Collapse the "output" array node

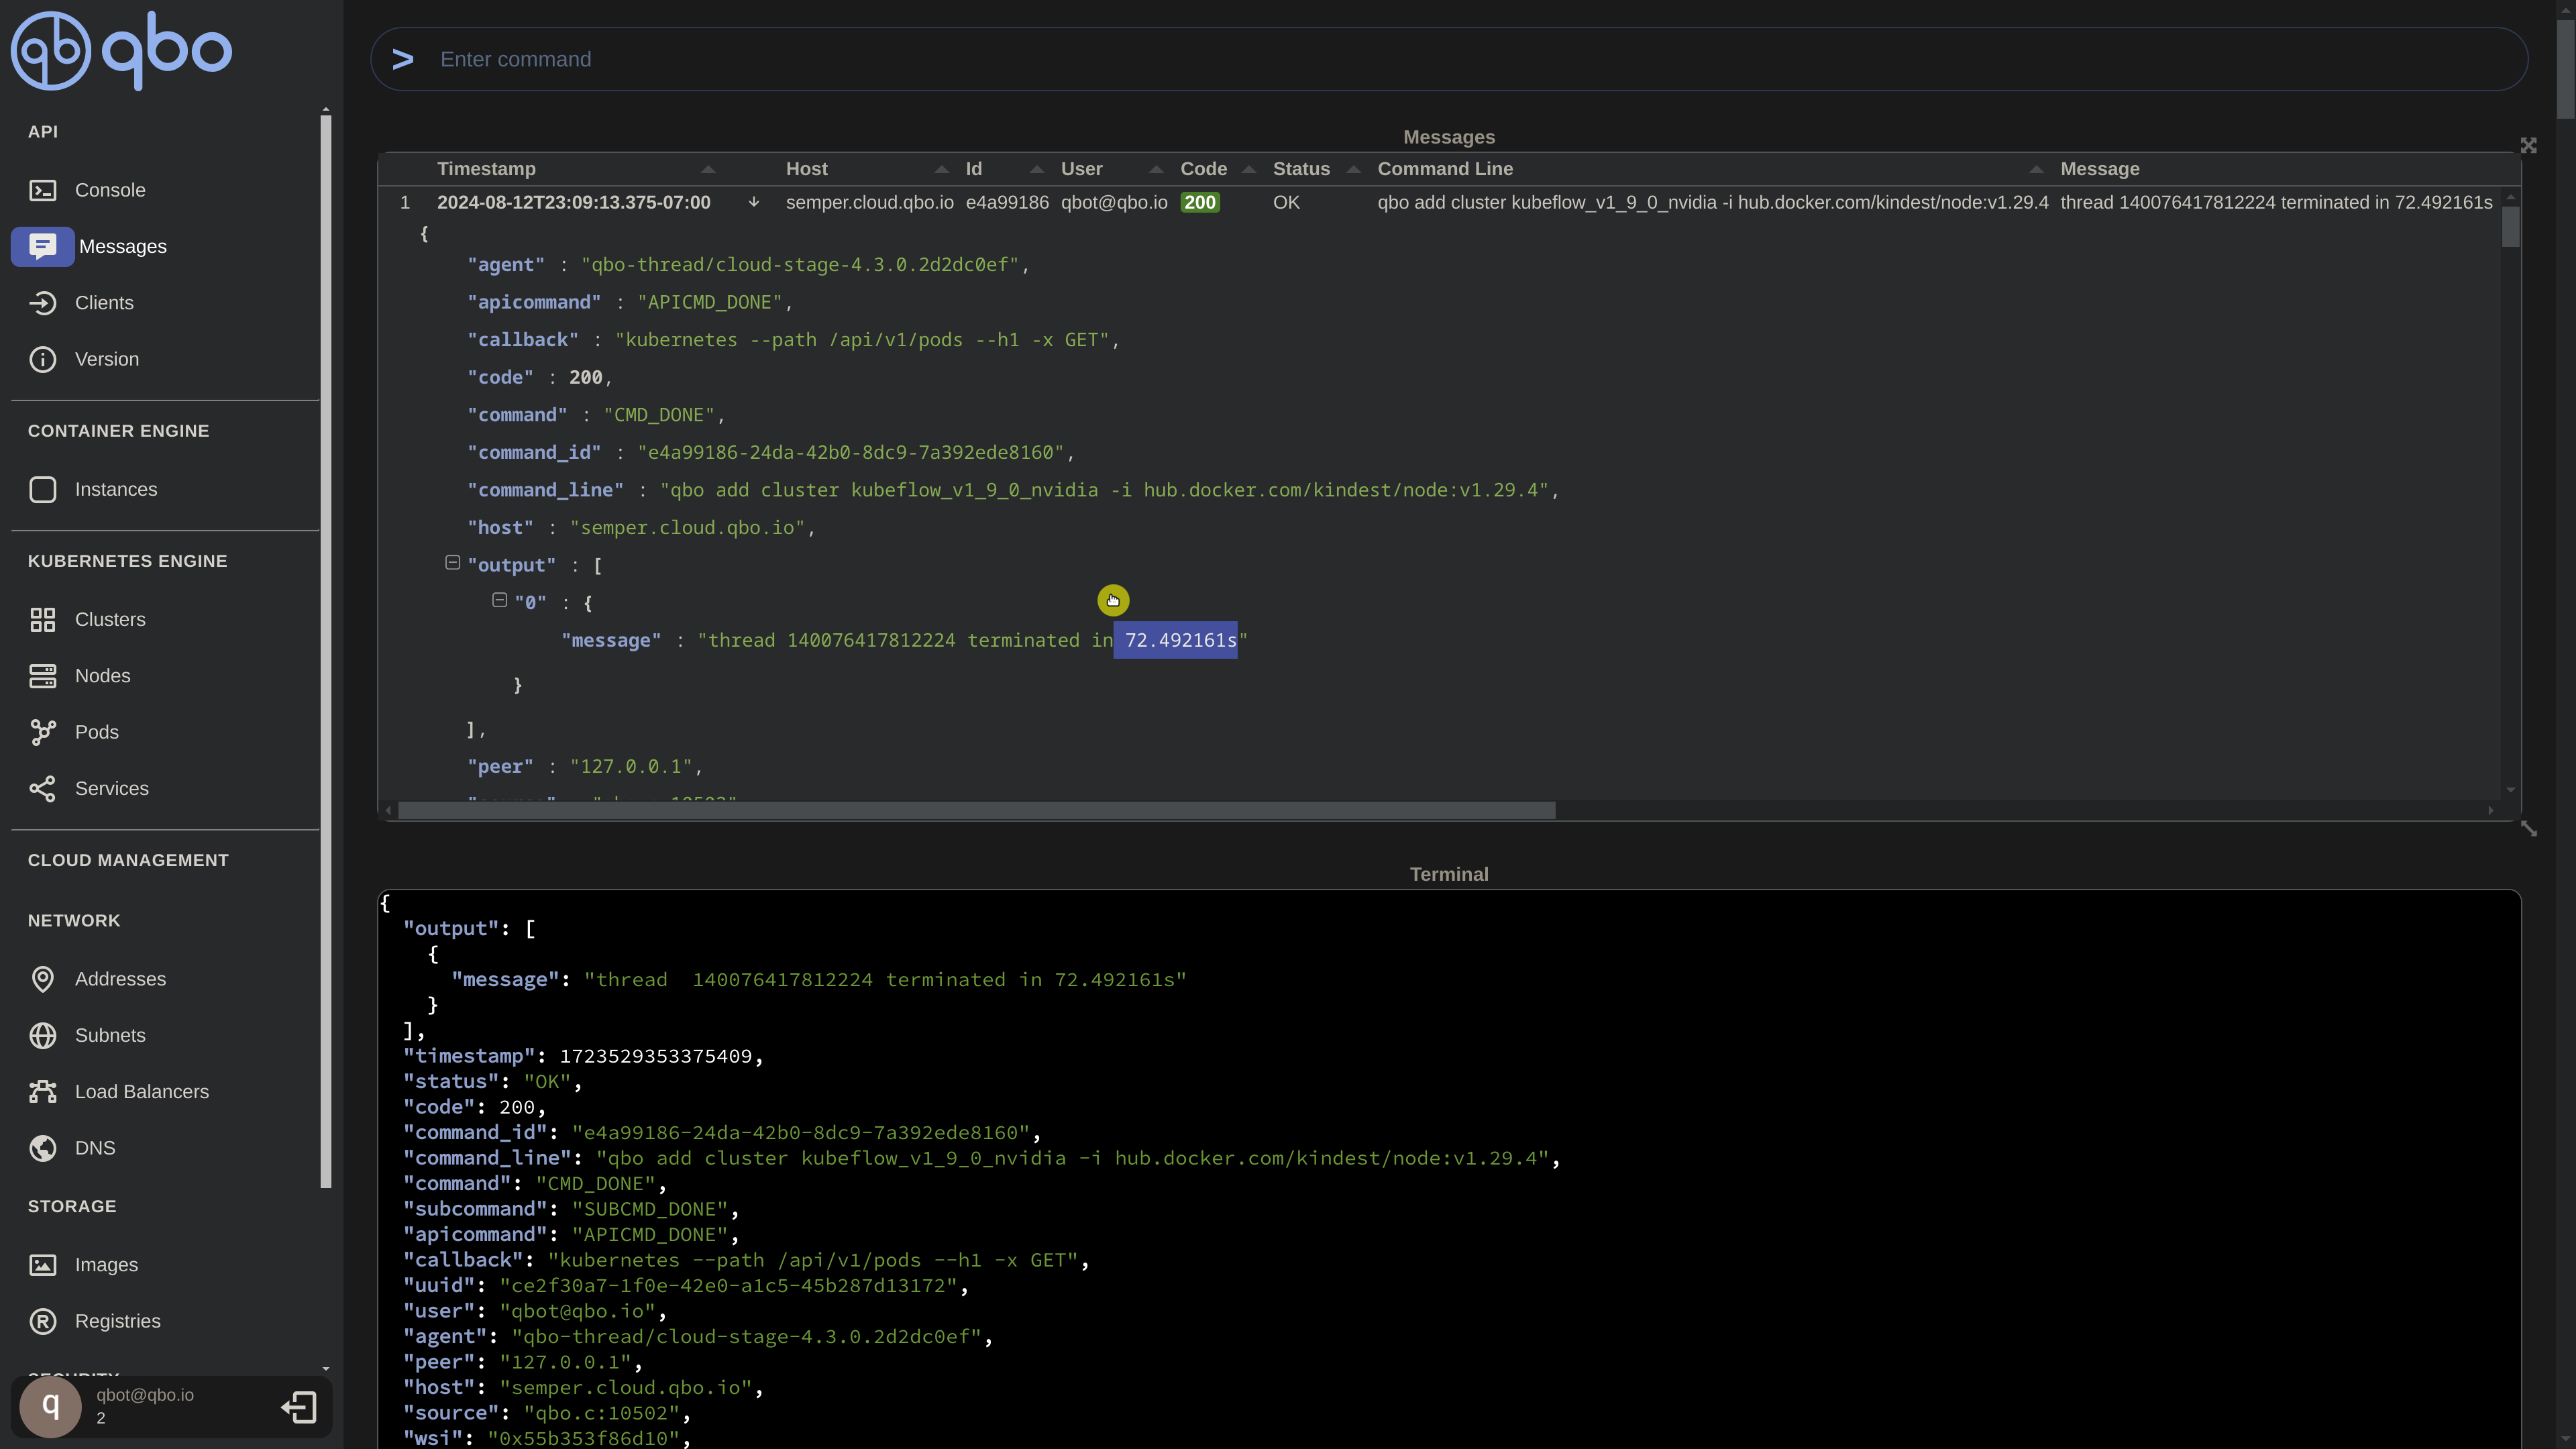tap(452, 563)
